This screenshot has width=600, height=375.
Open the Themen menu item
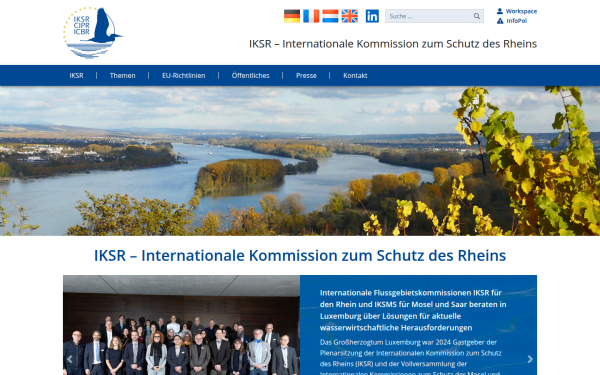coord(122,75)
